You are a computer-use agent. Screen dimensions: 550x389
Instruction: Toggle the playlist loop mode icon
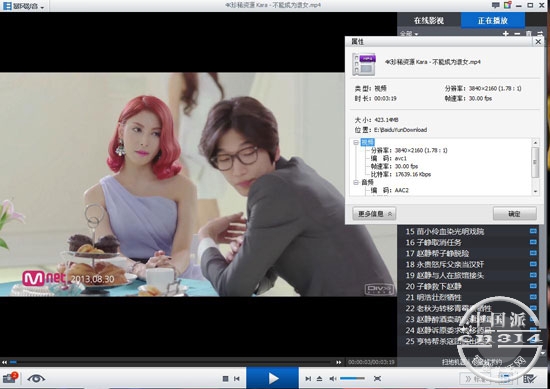(540, 34)
